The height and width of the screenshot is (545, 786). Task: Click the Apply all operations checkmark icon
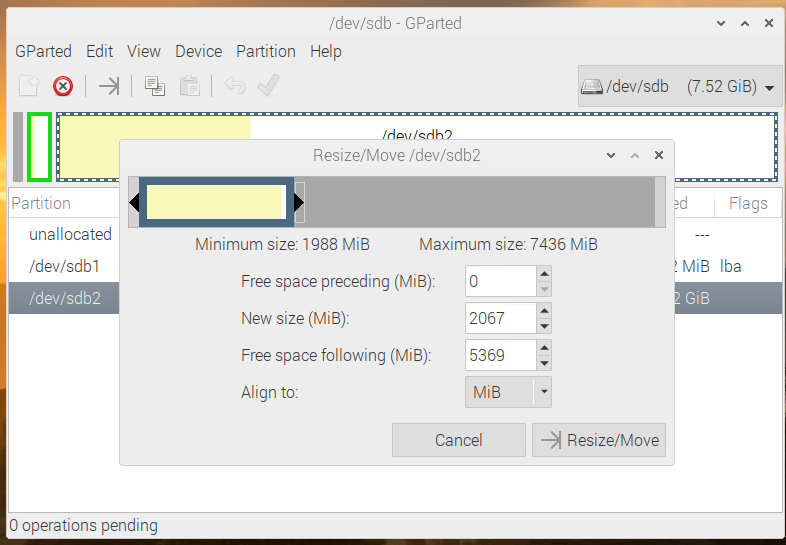click(268, 85)
